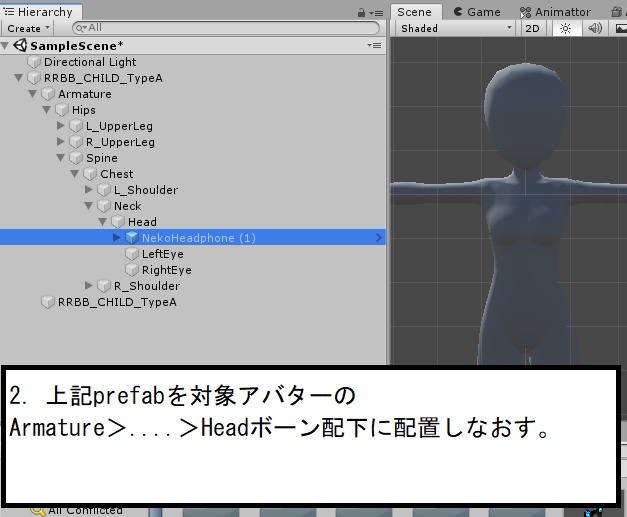
Task: Select the Hips bone
Action: tap(84, 110)
